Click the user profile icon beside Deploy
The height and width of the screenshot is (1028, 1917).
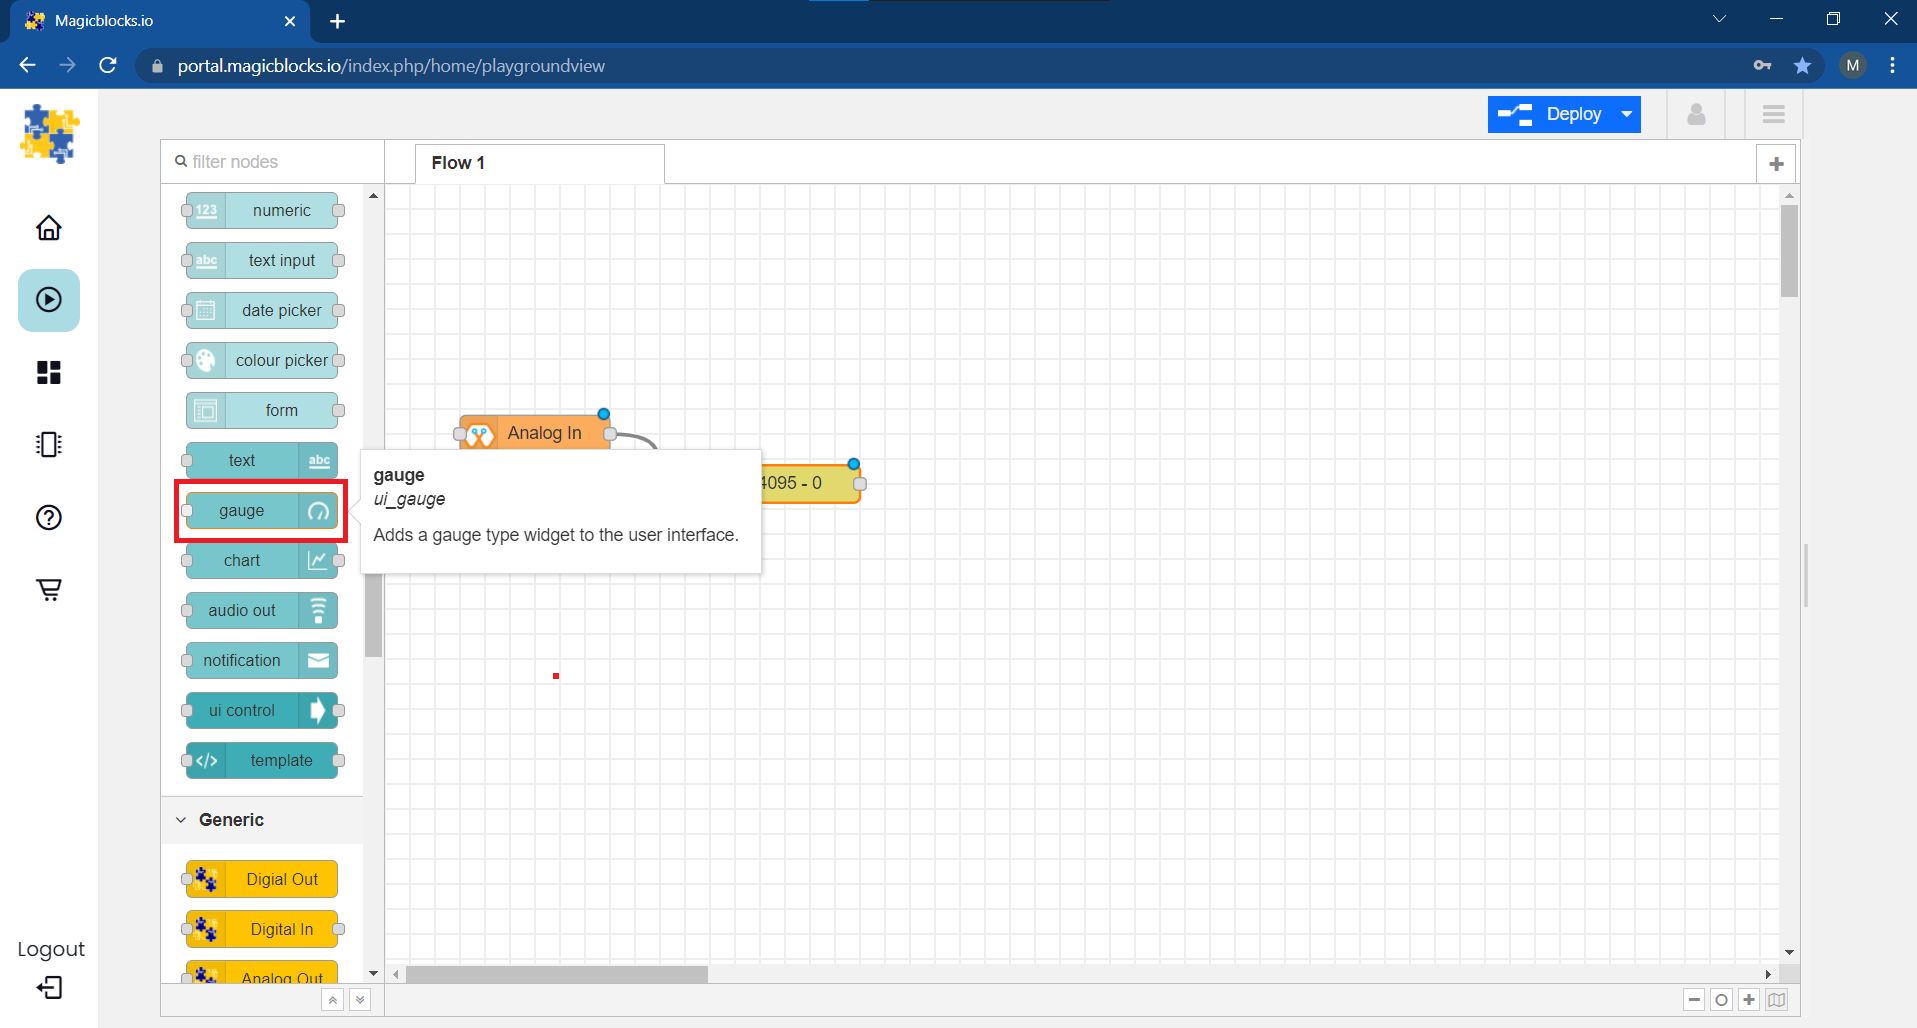(x=1696, y=115)
